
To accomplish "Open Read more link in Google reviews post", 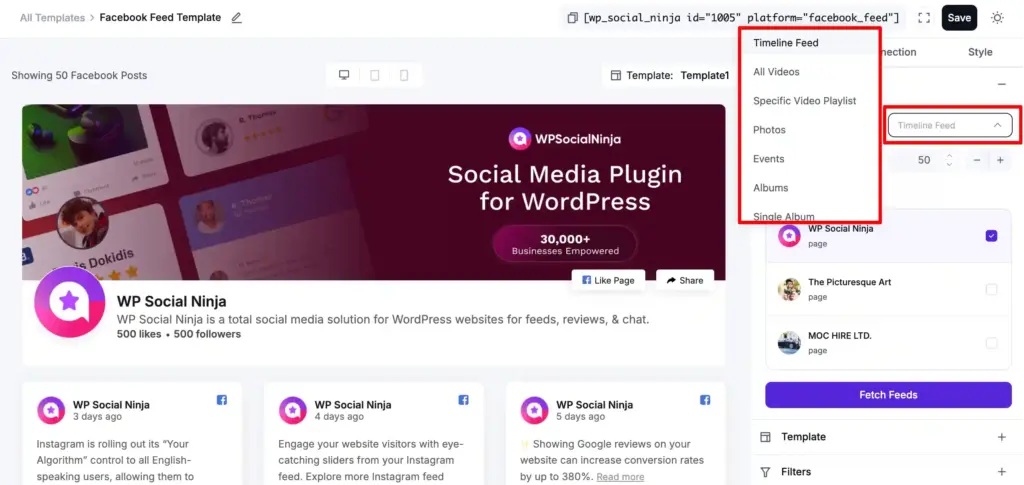I will 620,477.
